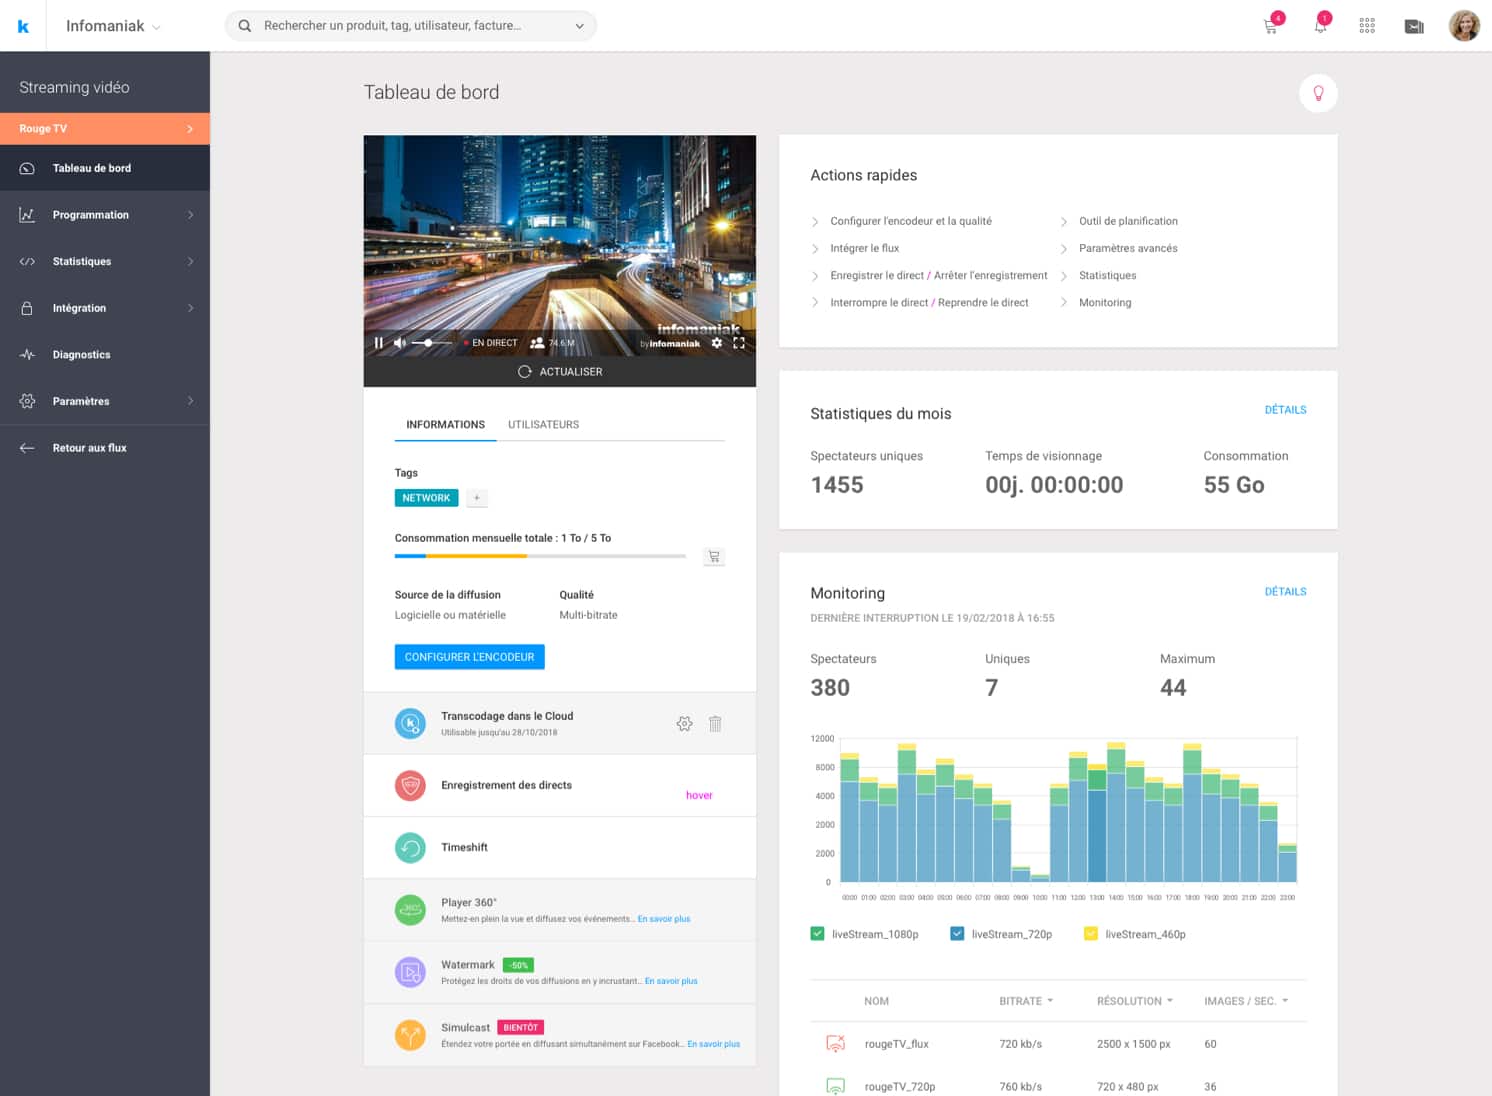
Task: Switch to the UTILISATEURS tab
Action: [543, 425]
